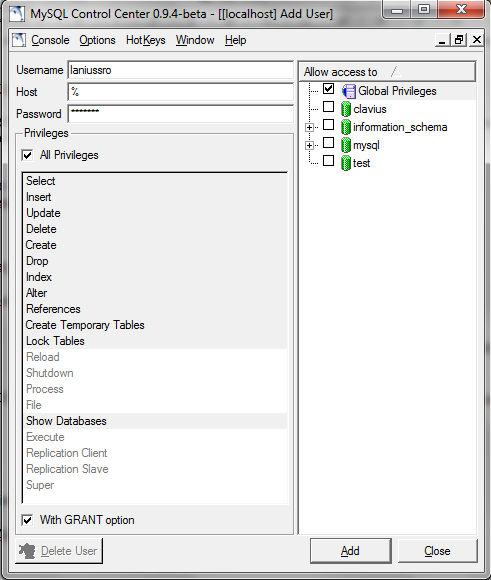The height and width of the screenshot is (580, 491).
Task: Click the dolphin icon beside Console menu
Action: coord(19,40)
